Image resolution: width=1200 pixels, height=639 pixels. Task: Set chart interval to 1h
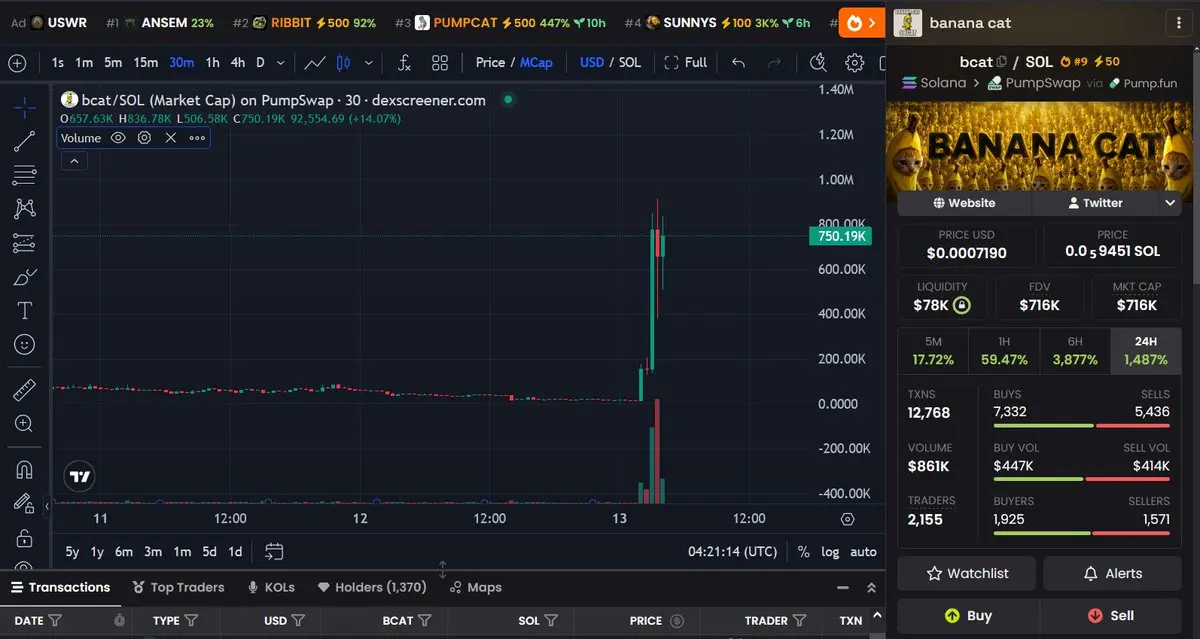click(x=213, y=62)
